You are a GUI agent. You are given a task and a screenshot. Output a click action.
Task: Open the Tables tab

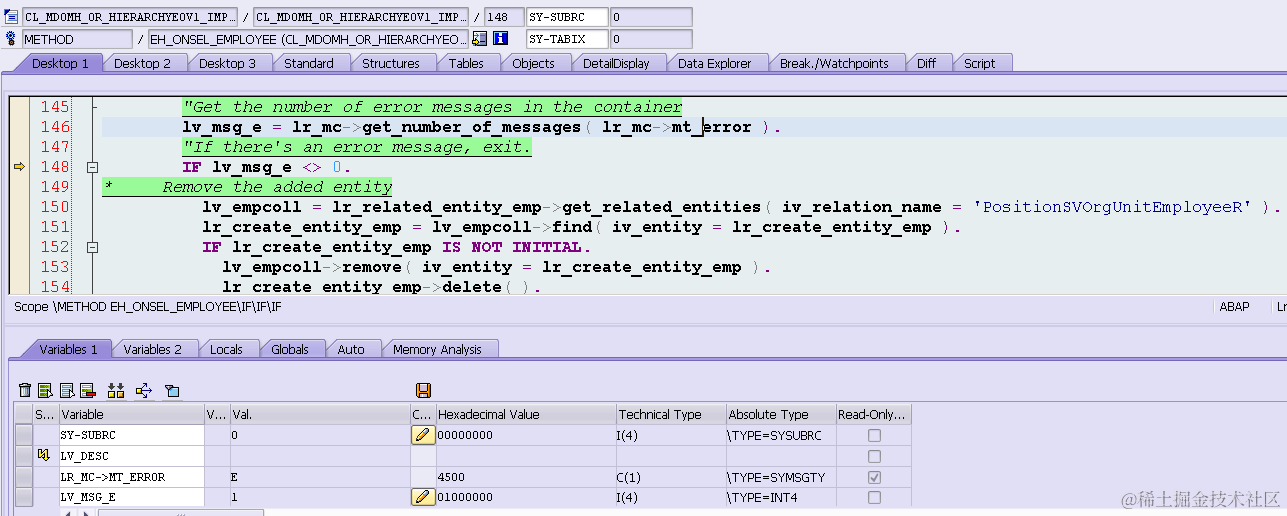(x=466, y=63)
